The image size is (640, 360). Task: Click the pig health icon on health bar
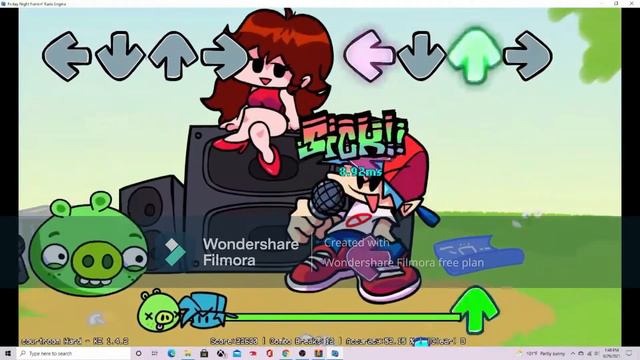tap(159, 312)
